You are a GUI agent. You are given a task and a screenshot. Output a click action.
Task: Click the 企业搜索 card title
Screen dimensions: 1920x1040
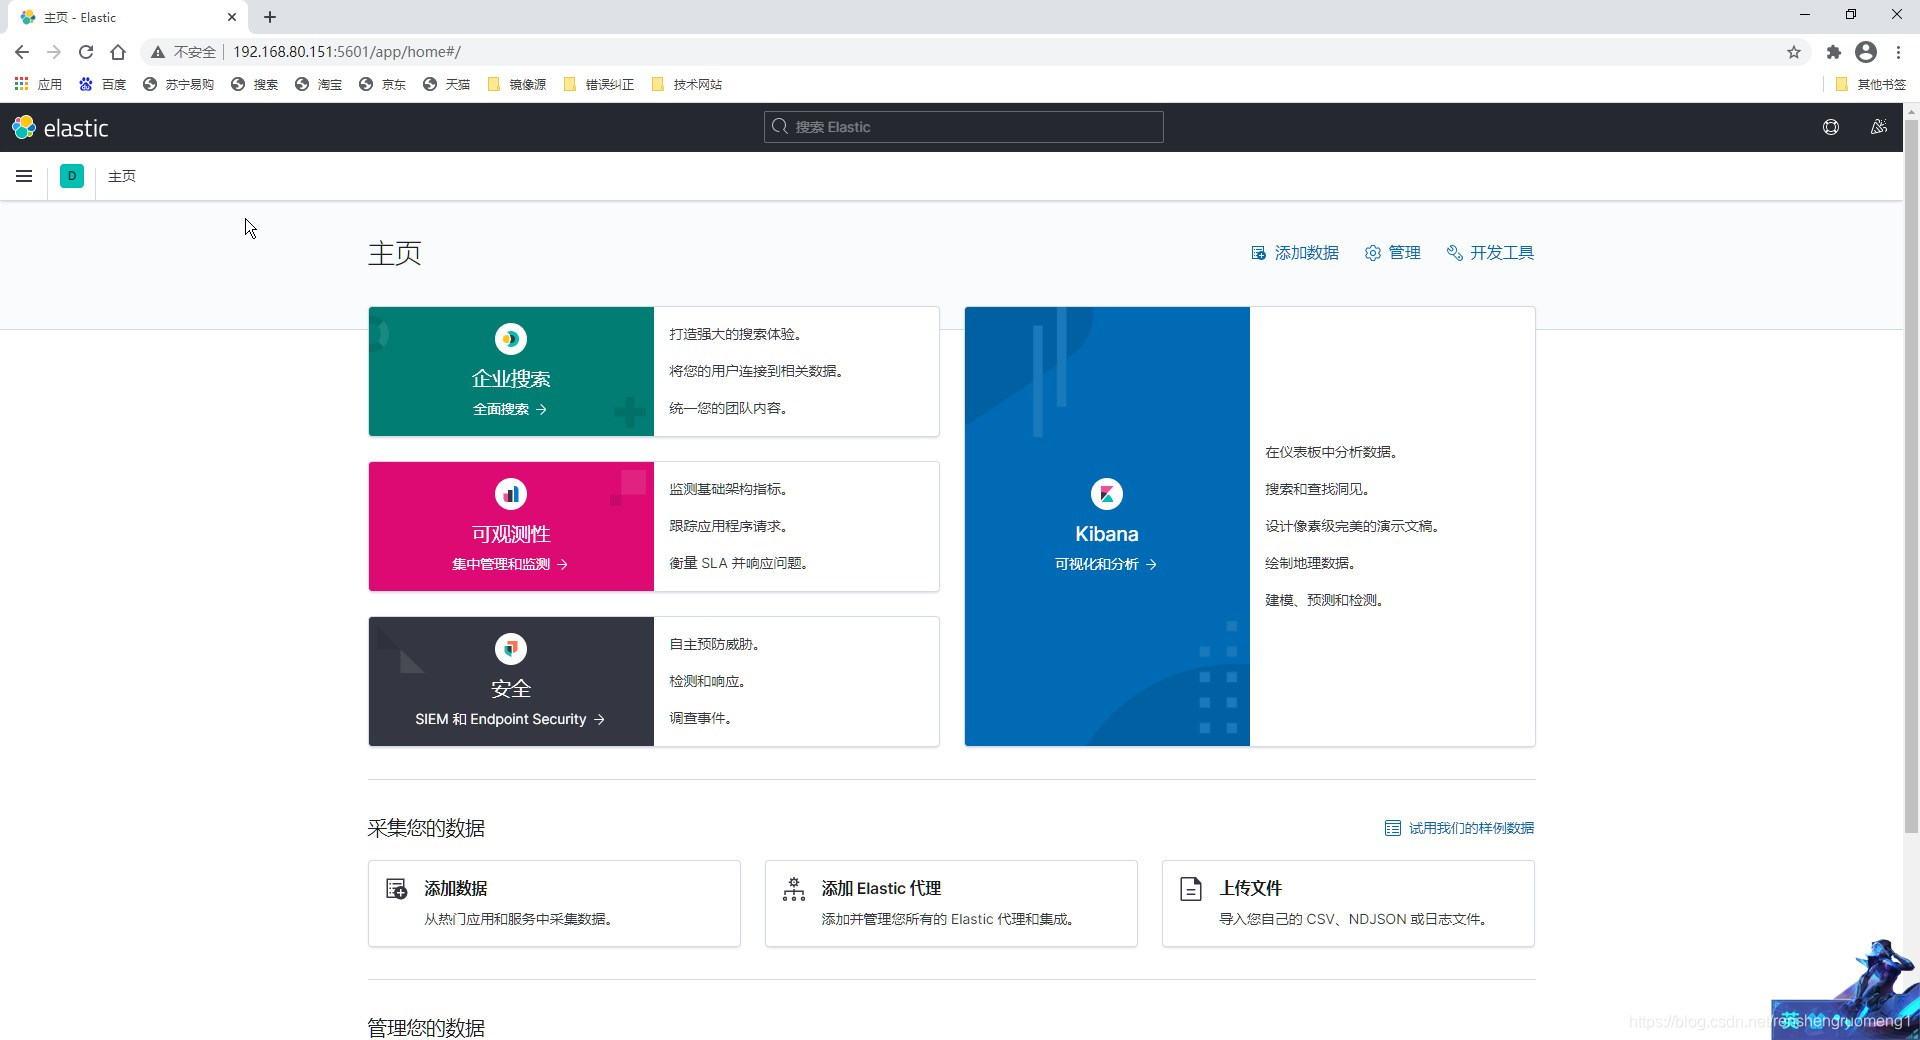point(511,379)
